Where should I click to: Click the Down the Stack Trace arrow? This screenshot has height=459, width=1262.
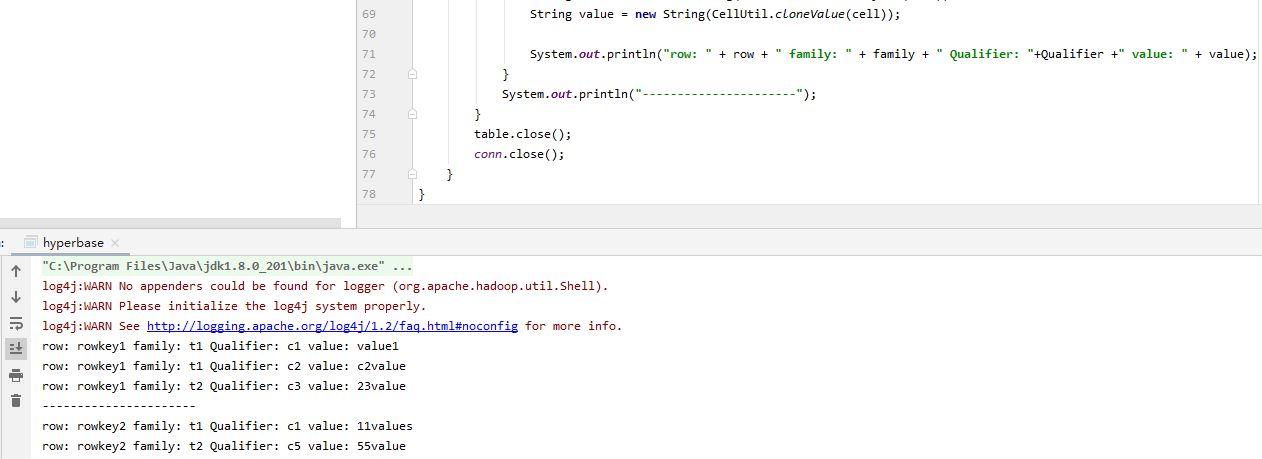tap(16, 297)
